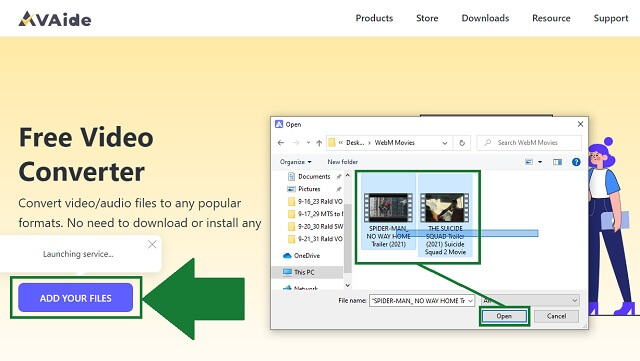Image resolution: width=640 pixels, height=361 pixels.
Task: Open the Organize menu
Action: coord(296,162)
